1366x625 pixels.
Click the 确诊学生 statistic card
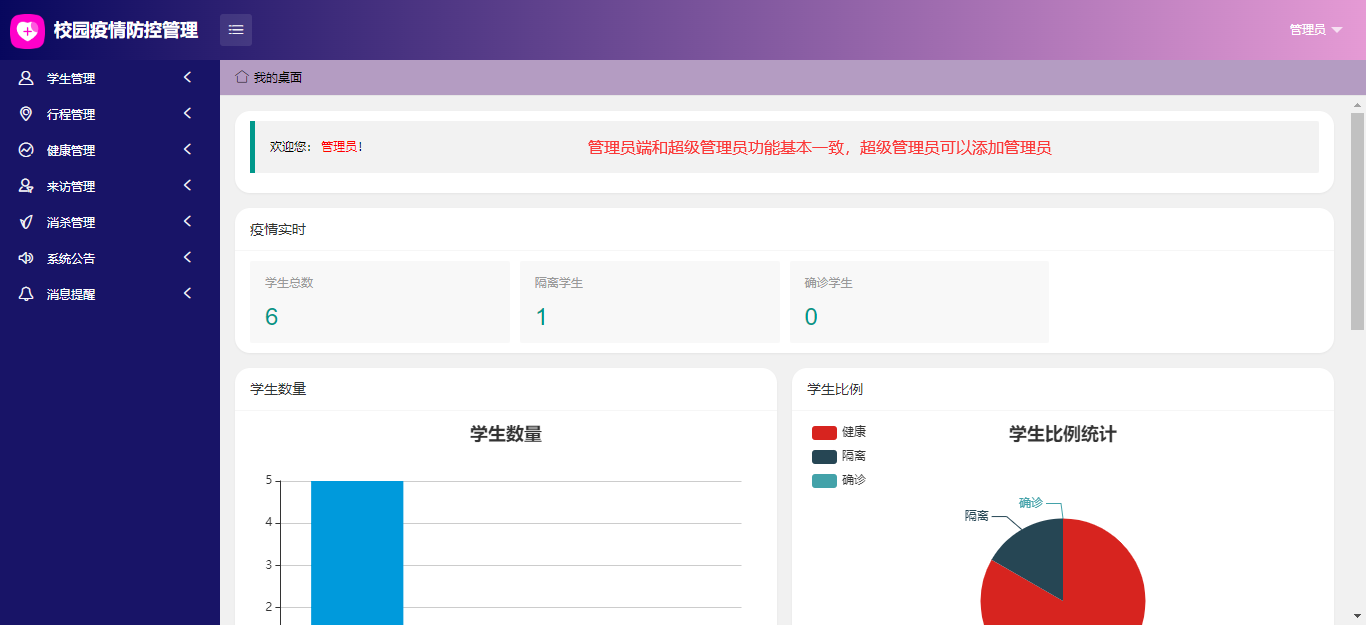click(x=920, y=302)
